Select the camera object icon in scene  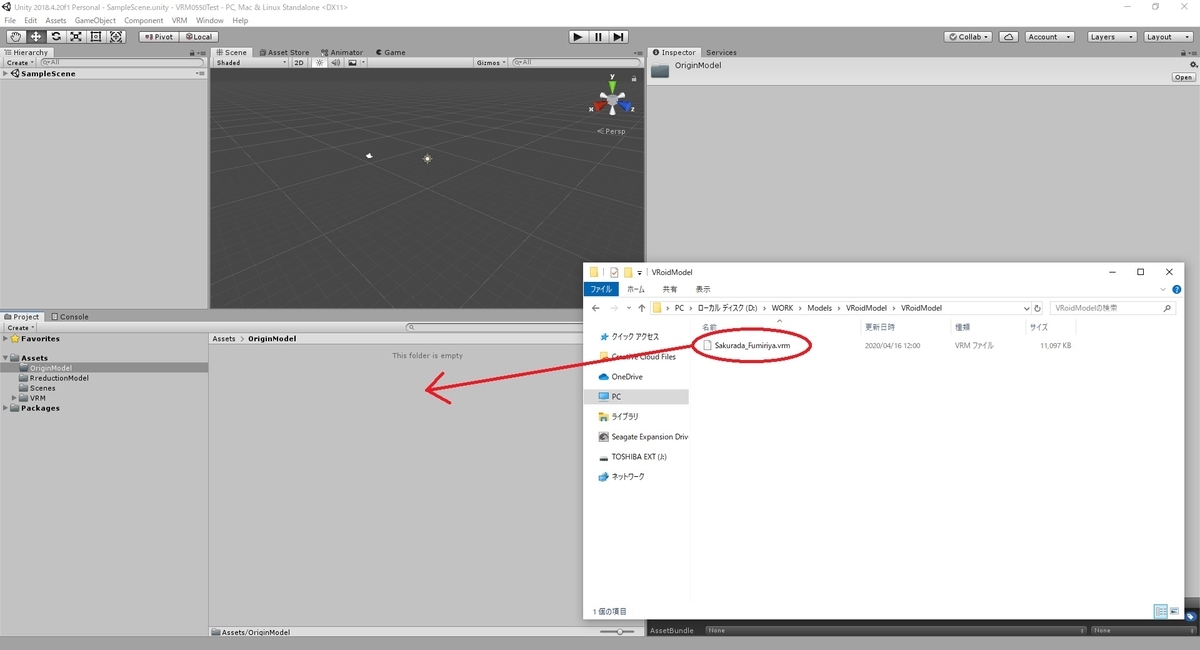[369, 155]
